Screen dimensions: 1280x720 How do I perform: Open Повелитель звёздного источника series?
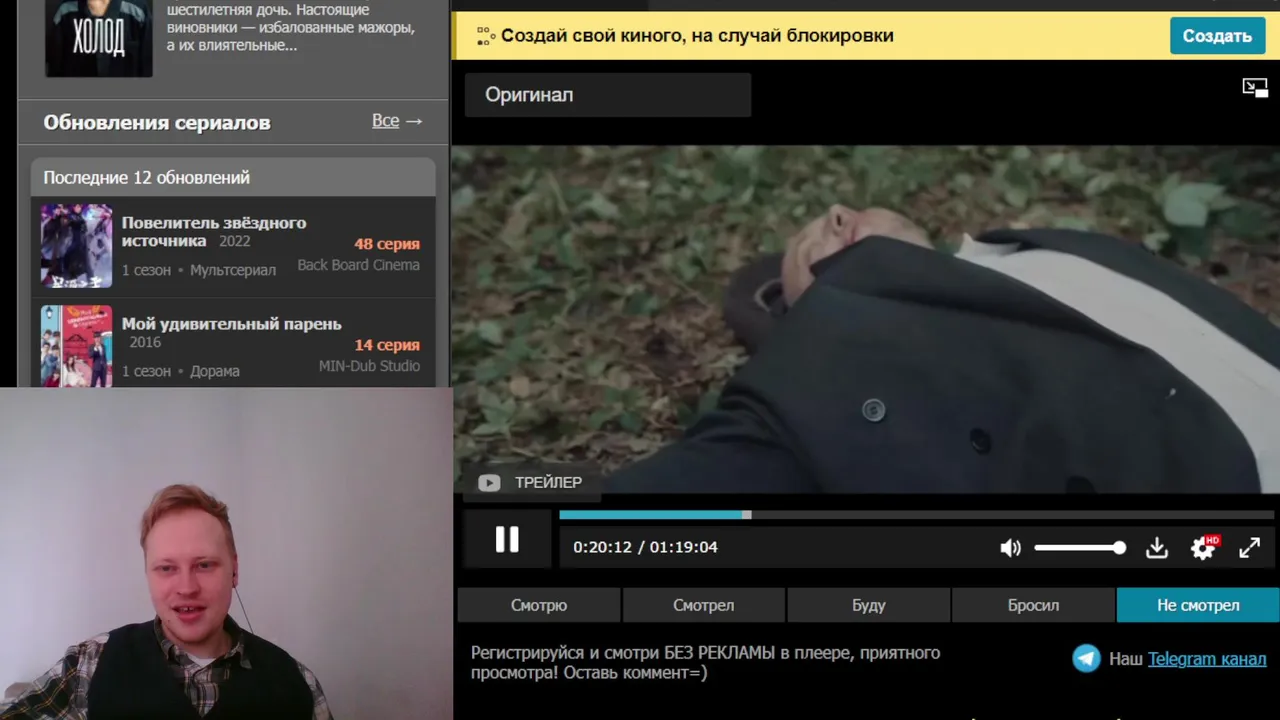coord(214,231)
